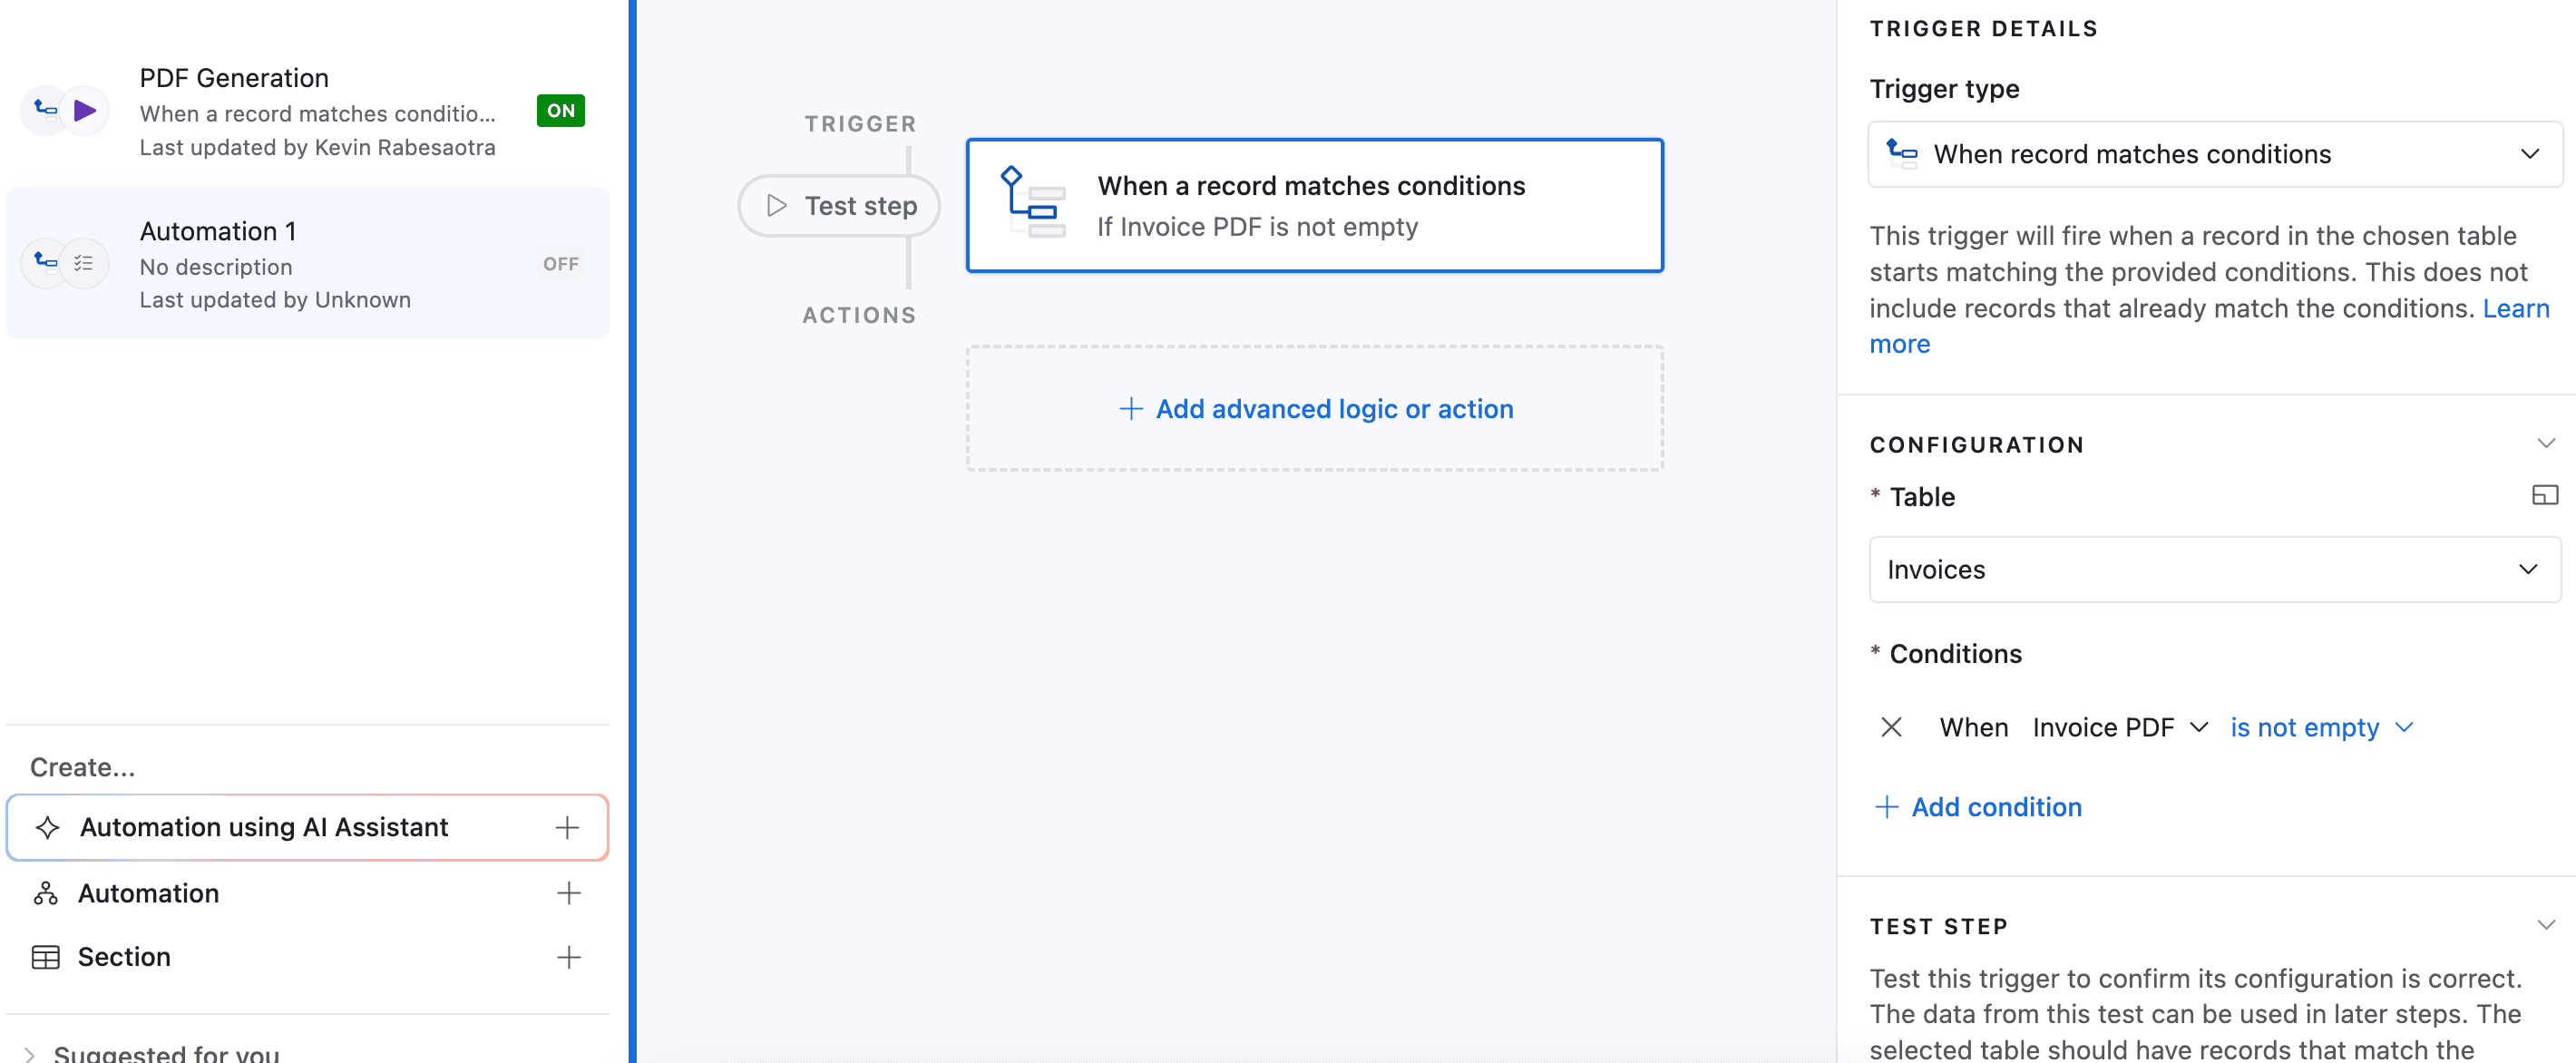Collapse the Configuration section chevron
Screen dimensions: 2576x1063
2545,443
